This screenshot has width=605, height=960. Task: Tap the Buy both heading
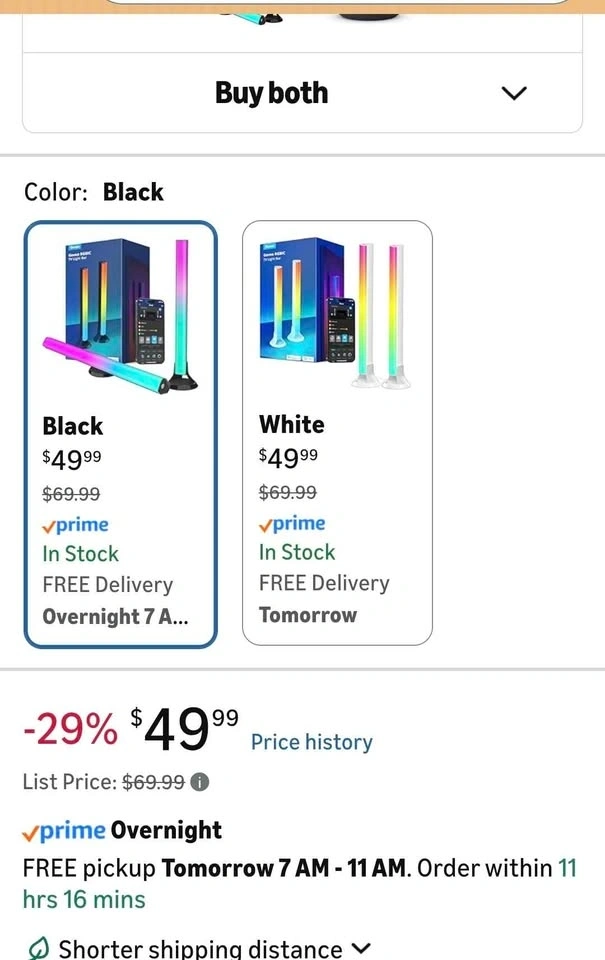[x=271, y=93]
